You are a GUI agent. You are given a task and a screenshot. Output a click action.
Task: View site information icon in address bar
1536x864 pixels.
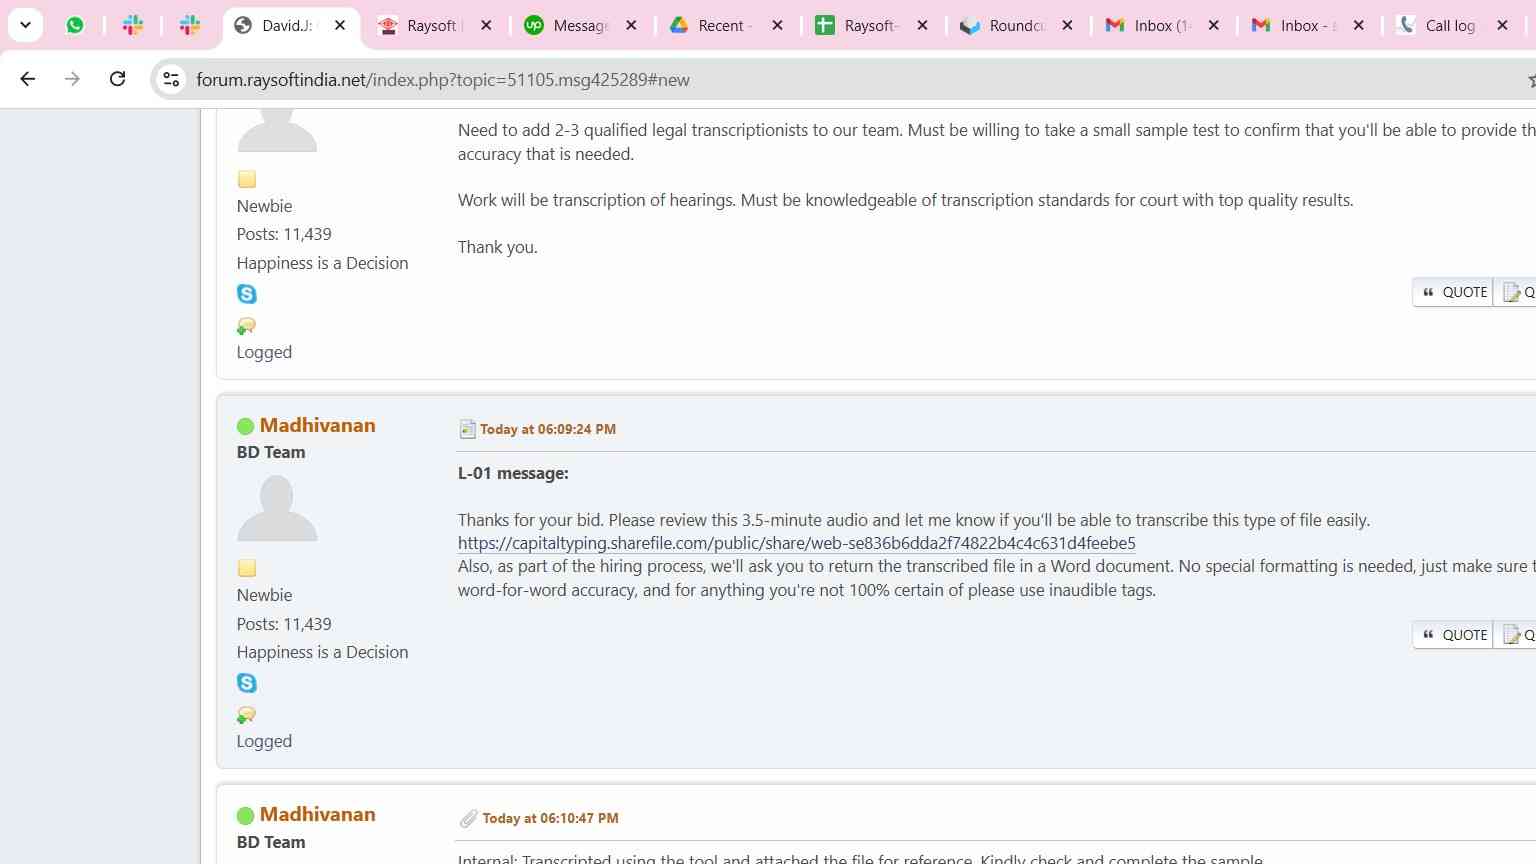(x=171, y=79)
